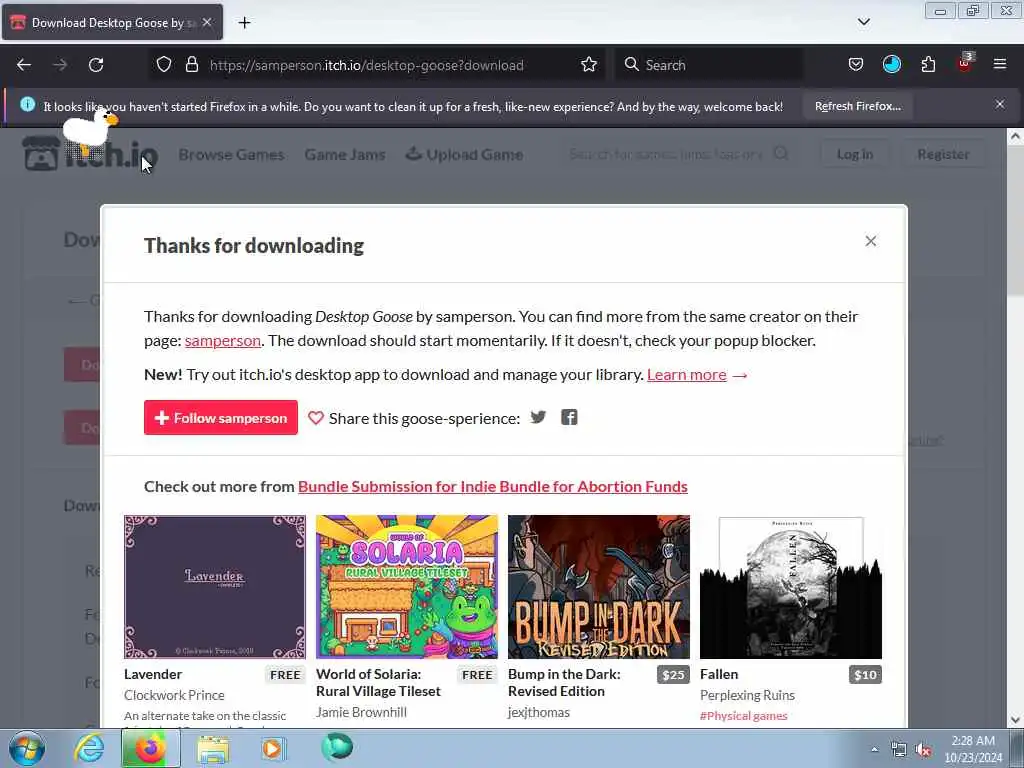Click the scrollbar up arrow
Screen dimensions: 1024x768
point(1015,136)
